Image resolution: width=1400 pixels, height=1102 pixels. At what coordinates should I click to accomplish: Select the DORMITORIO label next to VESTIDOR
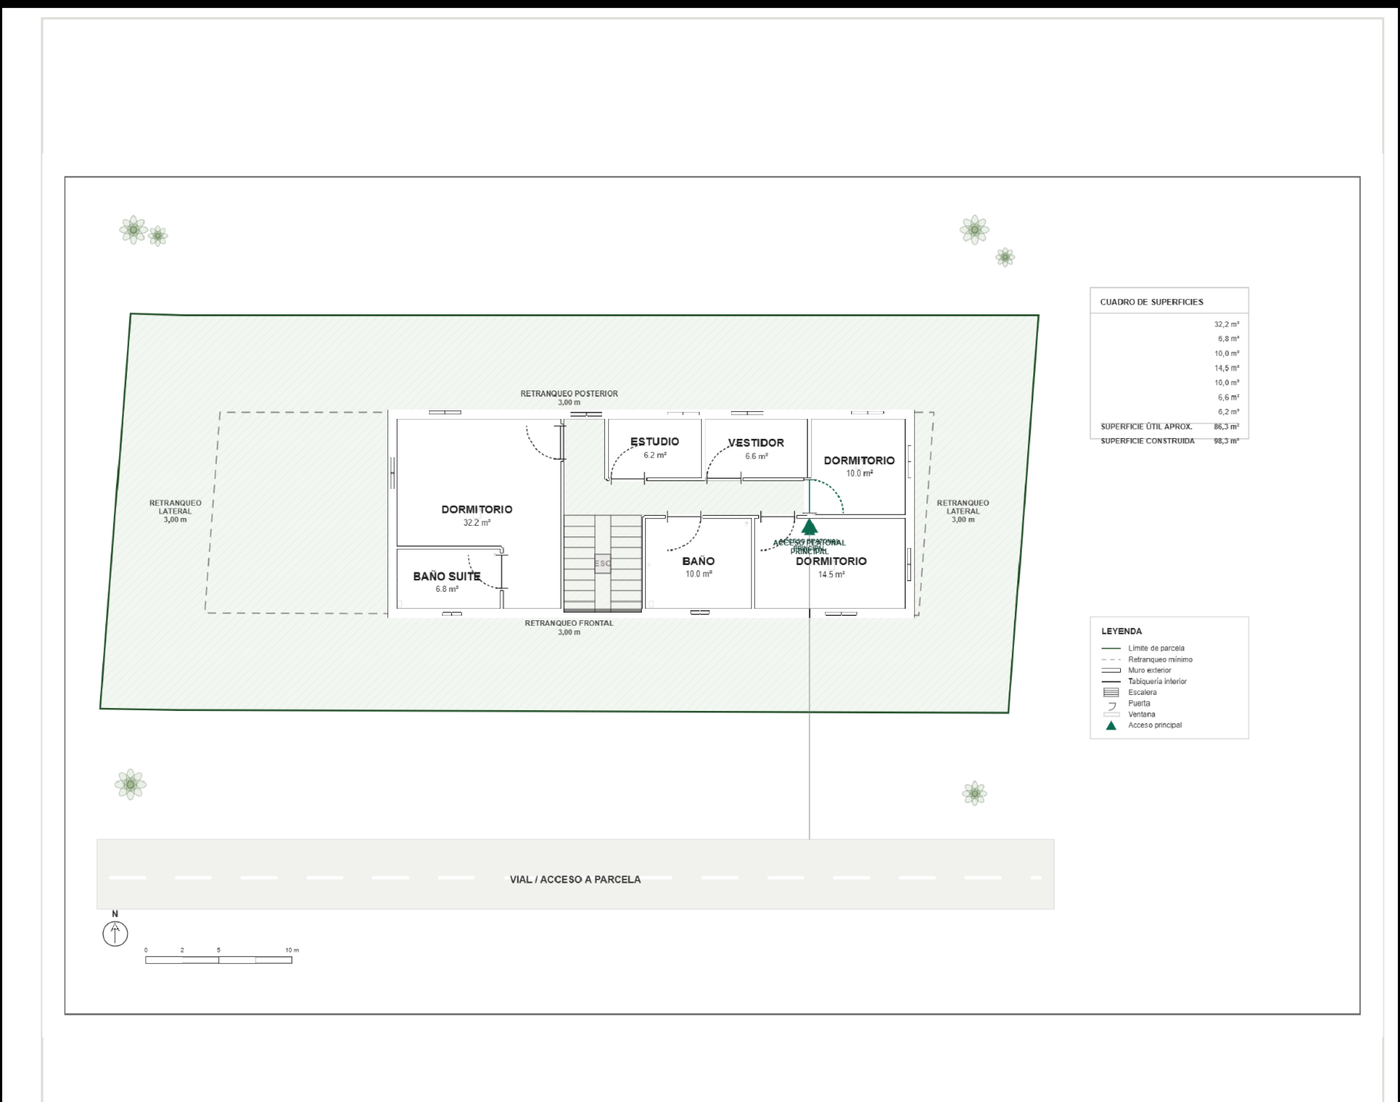(x=859, y=461)
